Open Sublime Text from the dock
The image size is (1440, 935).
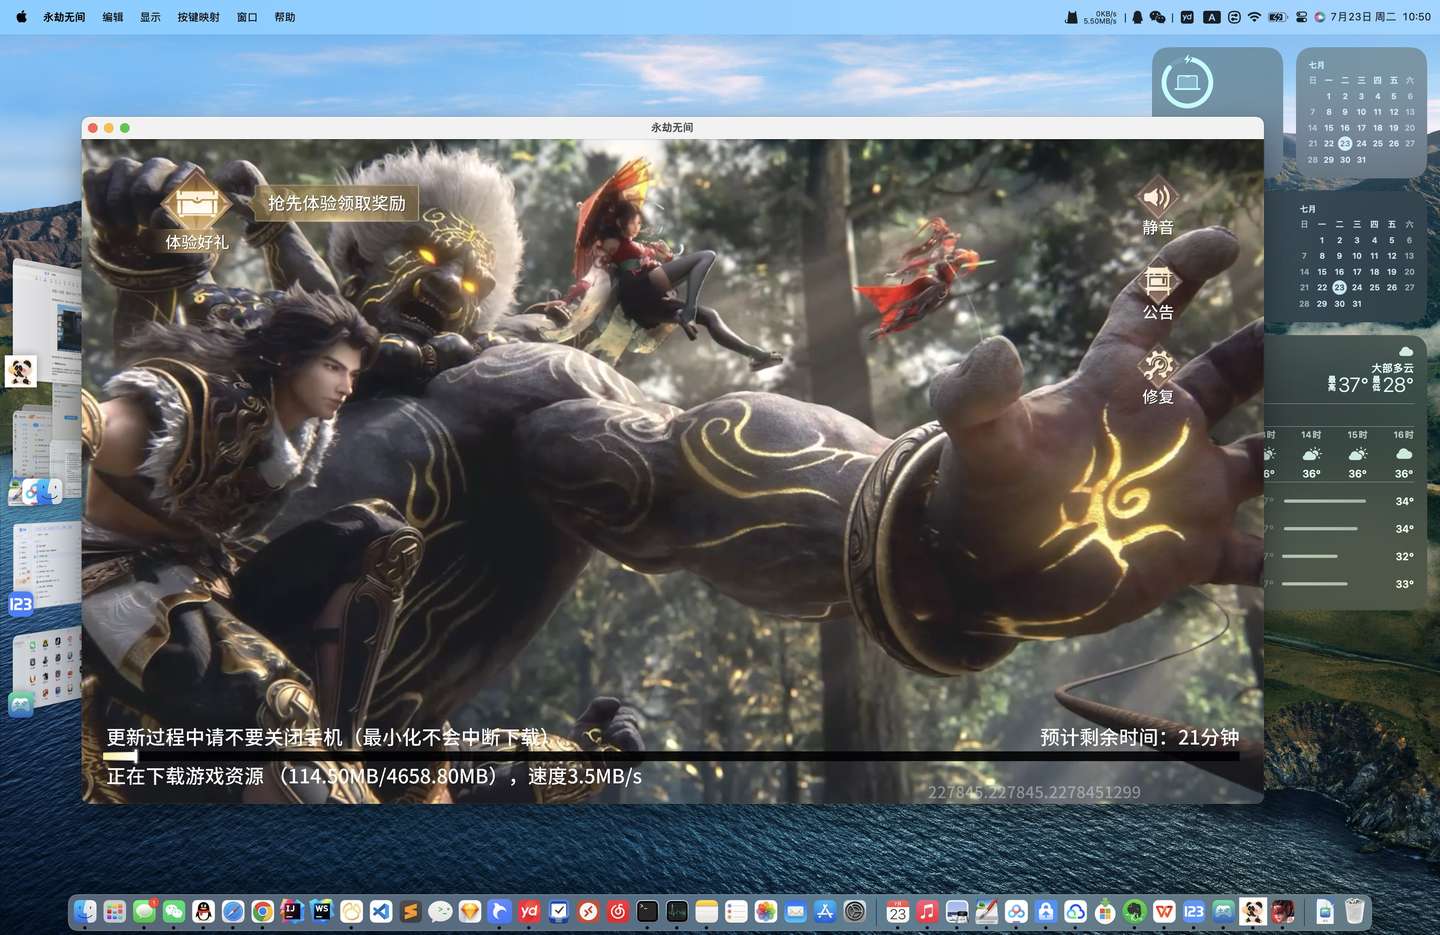pyautogui.click(x=410, y=911)
